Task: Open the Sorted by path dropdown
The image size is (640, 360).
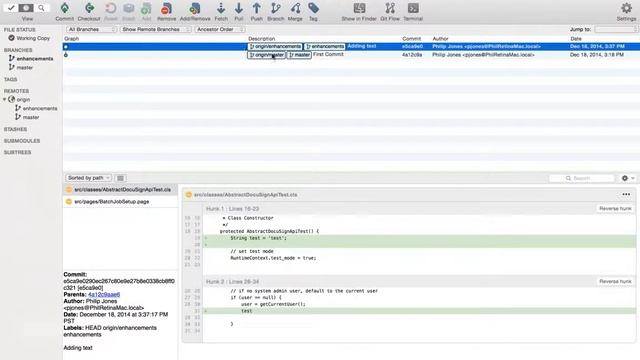Action: pos(88,178)
